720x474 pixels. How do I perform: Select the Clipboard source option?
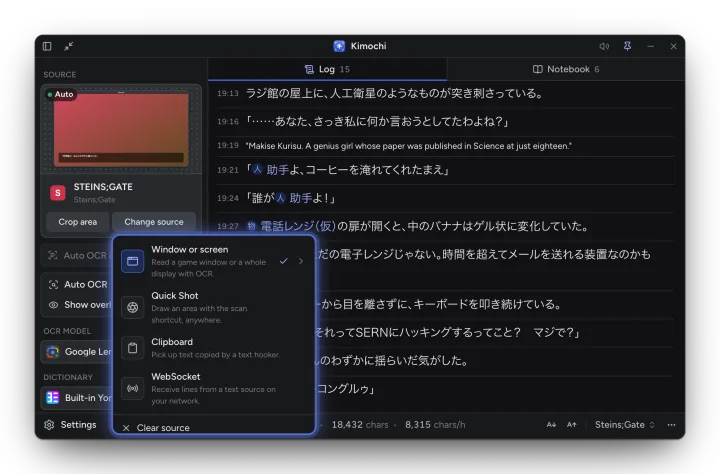[214, 348]
